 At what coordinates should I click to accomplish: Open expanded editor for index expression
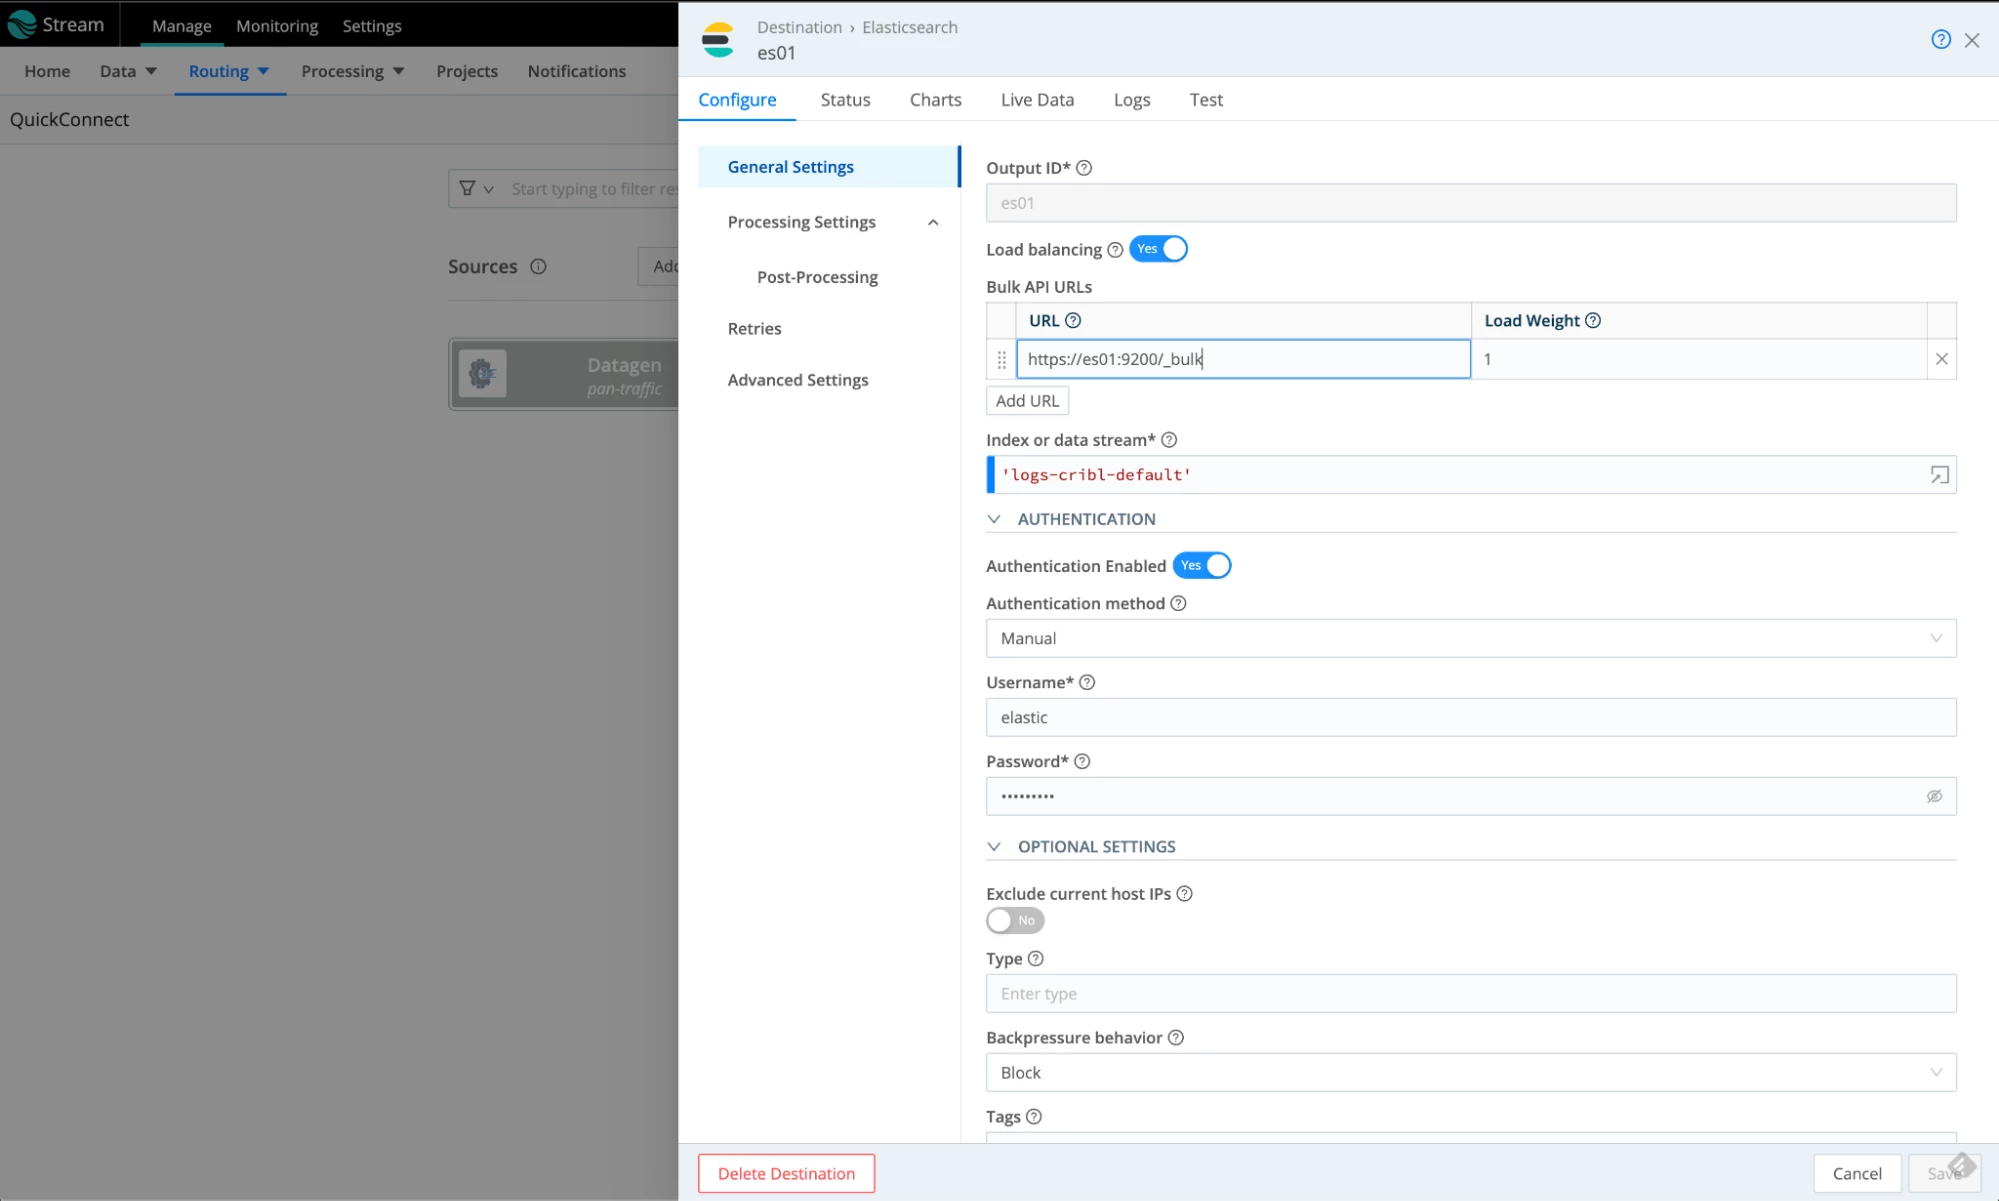1939,475
